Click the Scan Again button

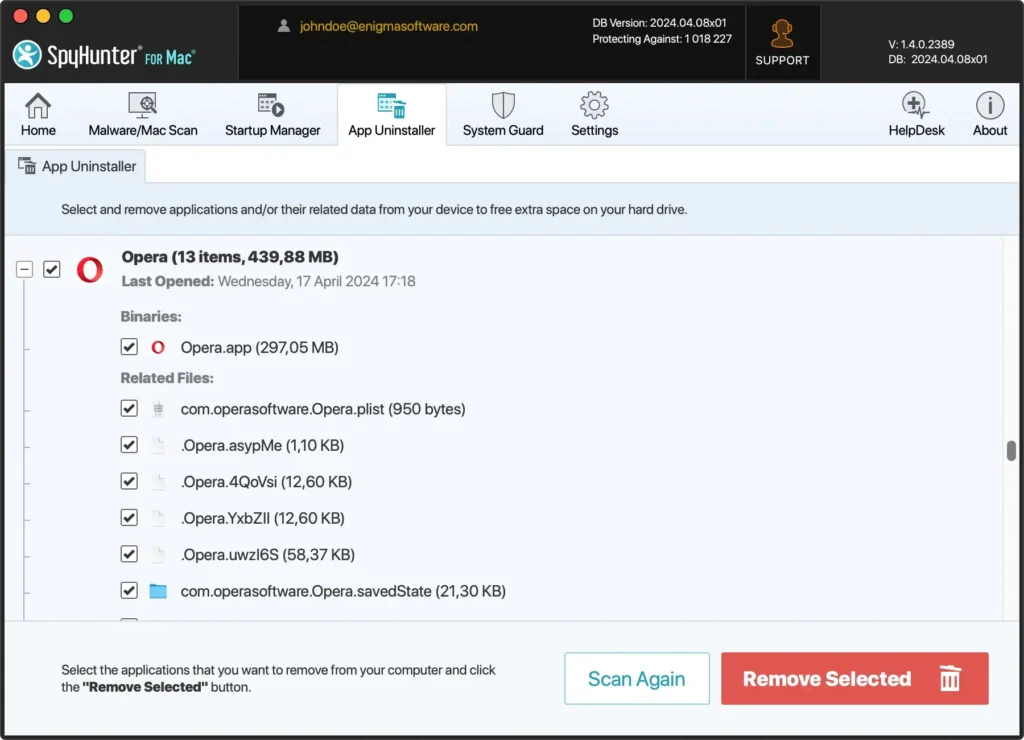pos(637,679)
